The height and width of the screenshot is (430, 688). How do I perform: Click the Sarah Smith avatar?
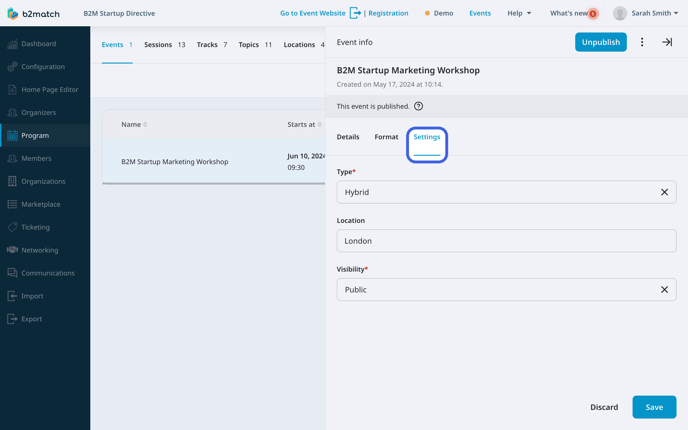[620, 14]
